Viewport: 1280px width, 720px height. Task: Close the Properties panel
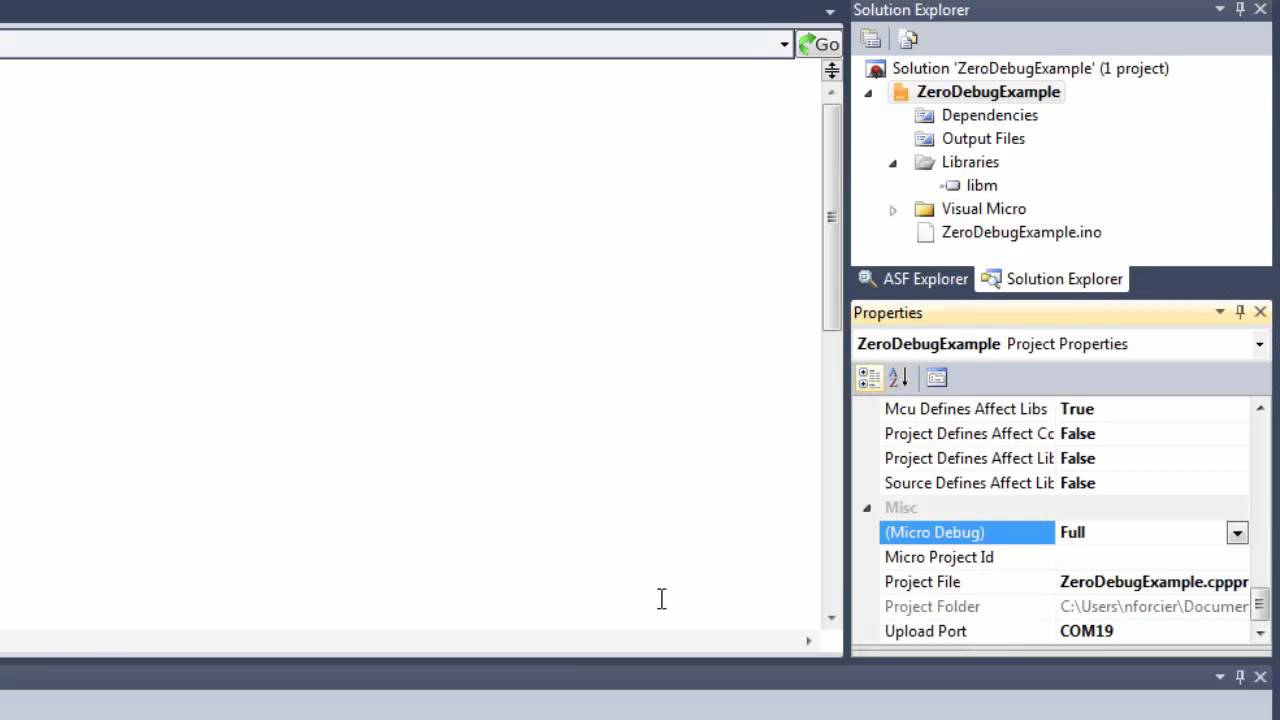[x=1260, y=312]
